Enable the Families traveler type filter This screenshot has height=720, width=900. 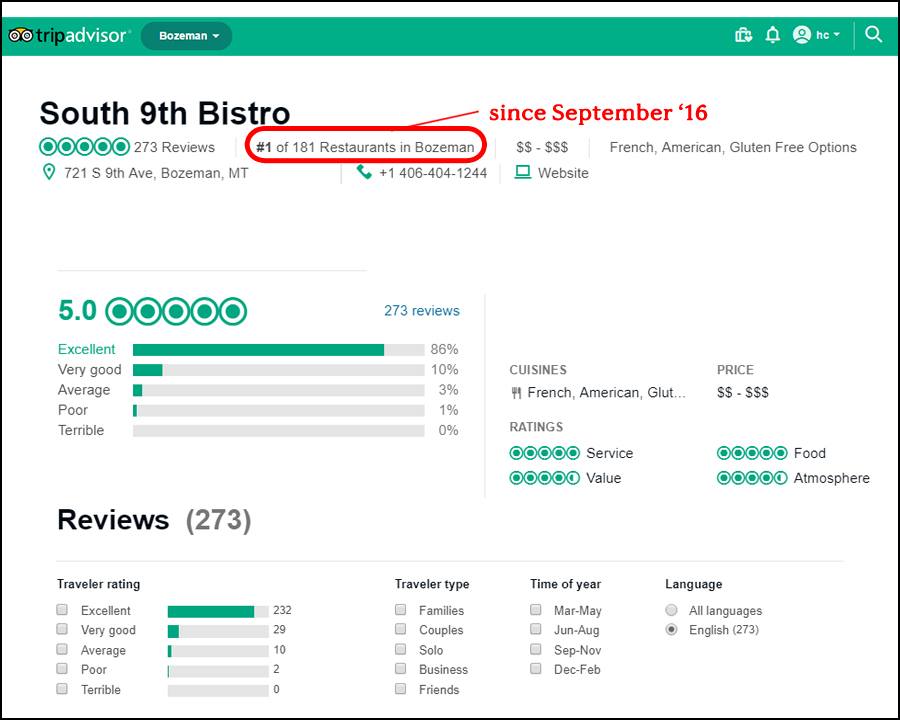tap(401, 610)
